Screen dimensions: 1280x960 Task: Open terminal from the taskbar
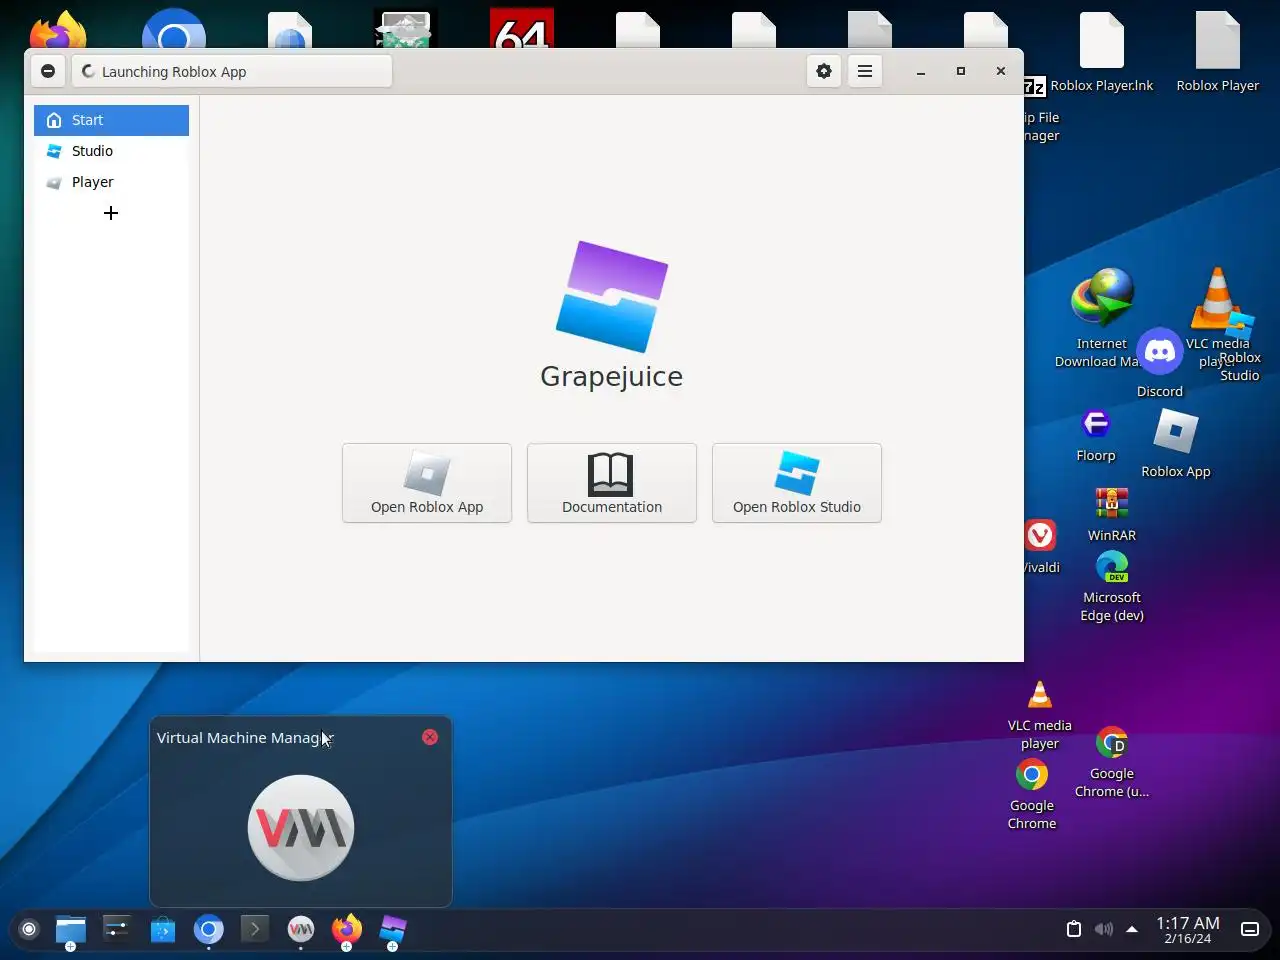(255, 929)
